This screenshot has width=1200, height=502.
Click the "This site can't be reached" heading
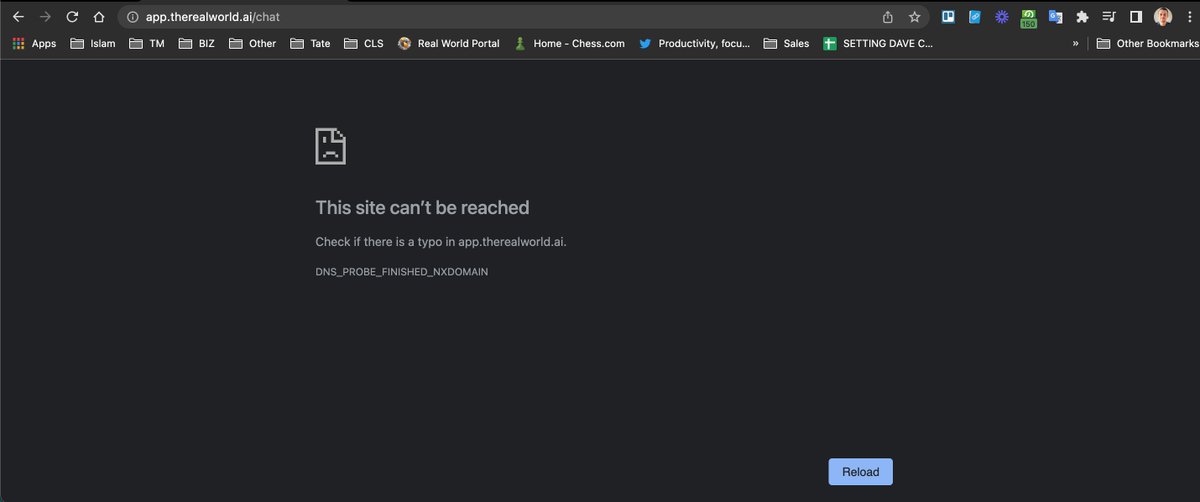click(x=422, y=208)
